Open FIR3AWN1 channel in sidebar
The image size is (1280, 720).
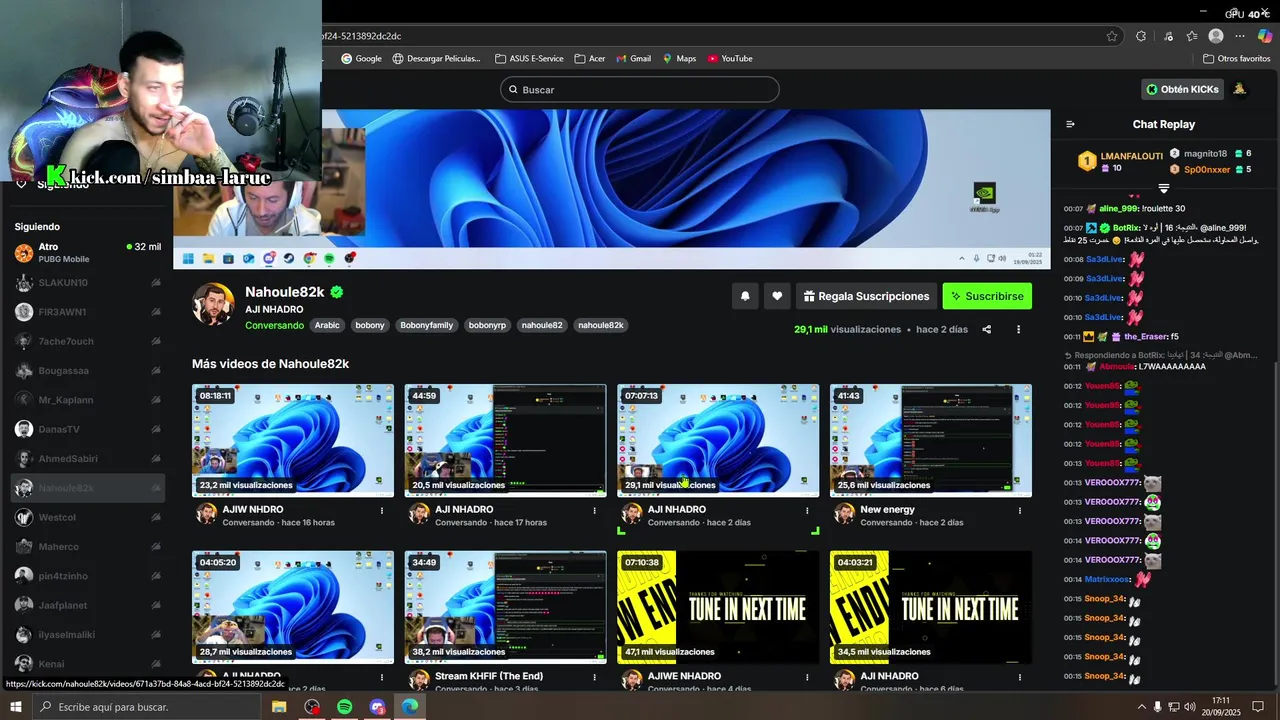[x=87, y=312]
